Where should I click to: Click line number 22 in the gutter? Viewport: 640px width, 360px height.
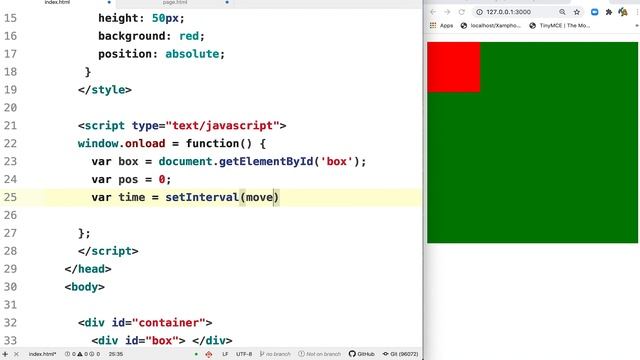pos(10,144)
